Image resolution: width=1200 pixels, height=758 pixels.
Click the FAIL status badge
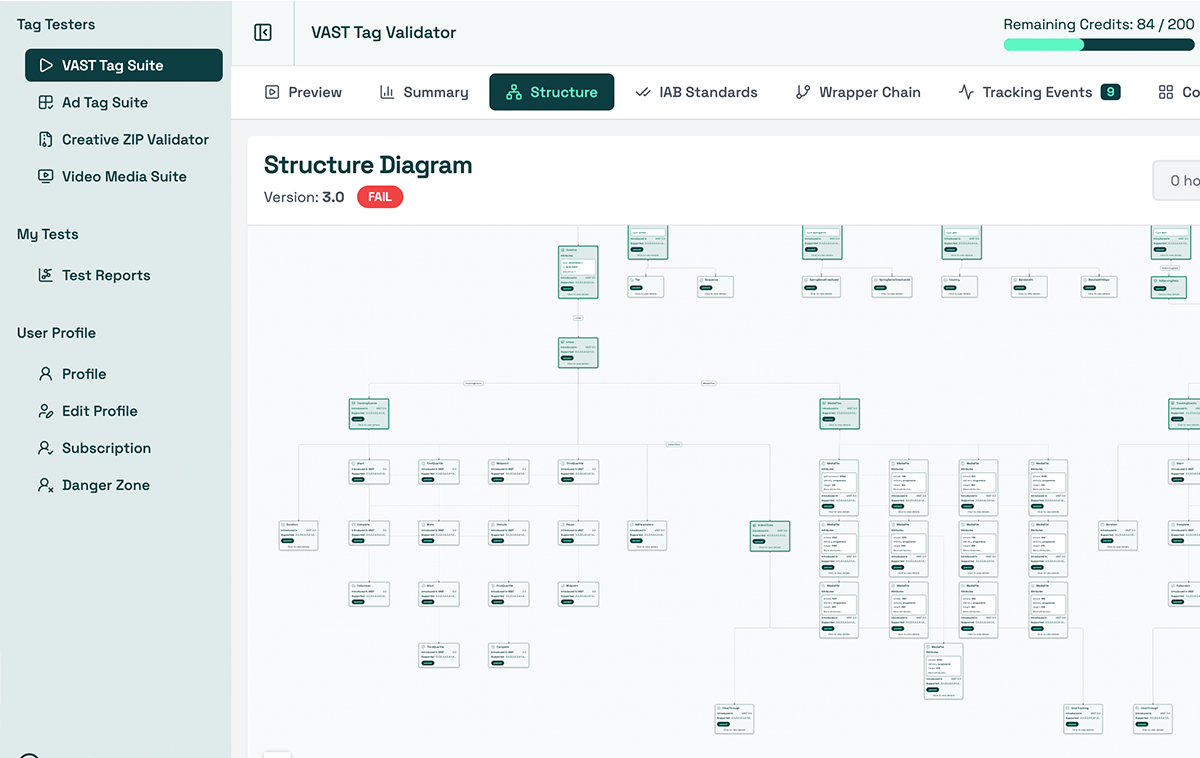(380, 197)
